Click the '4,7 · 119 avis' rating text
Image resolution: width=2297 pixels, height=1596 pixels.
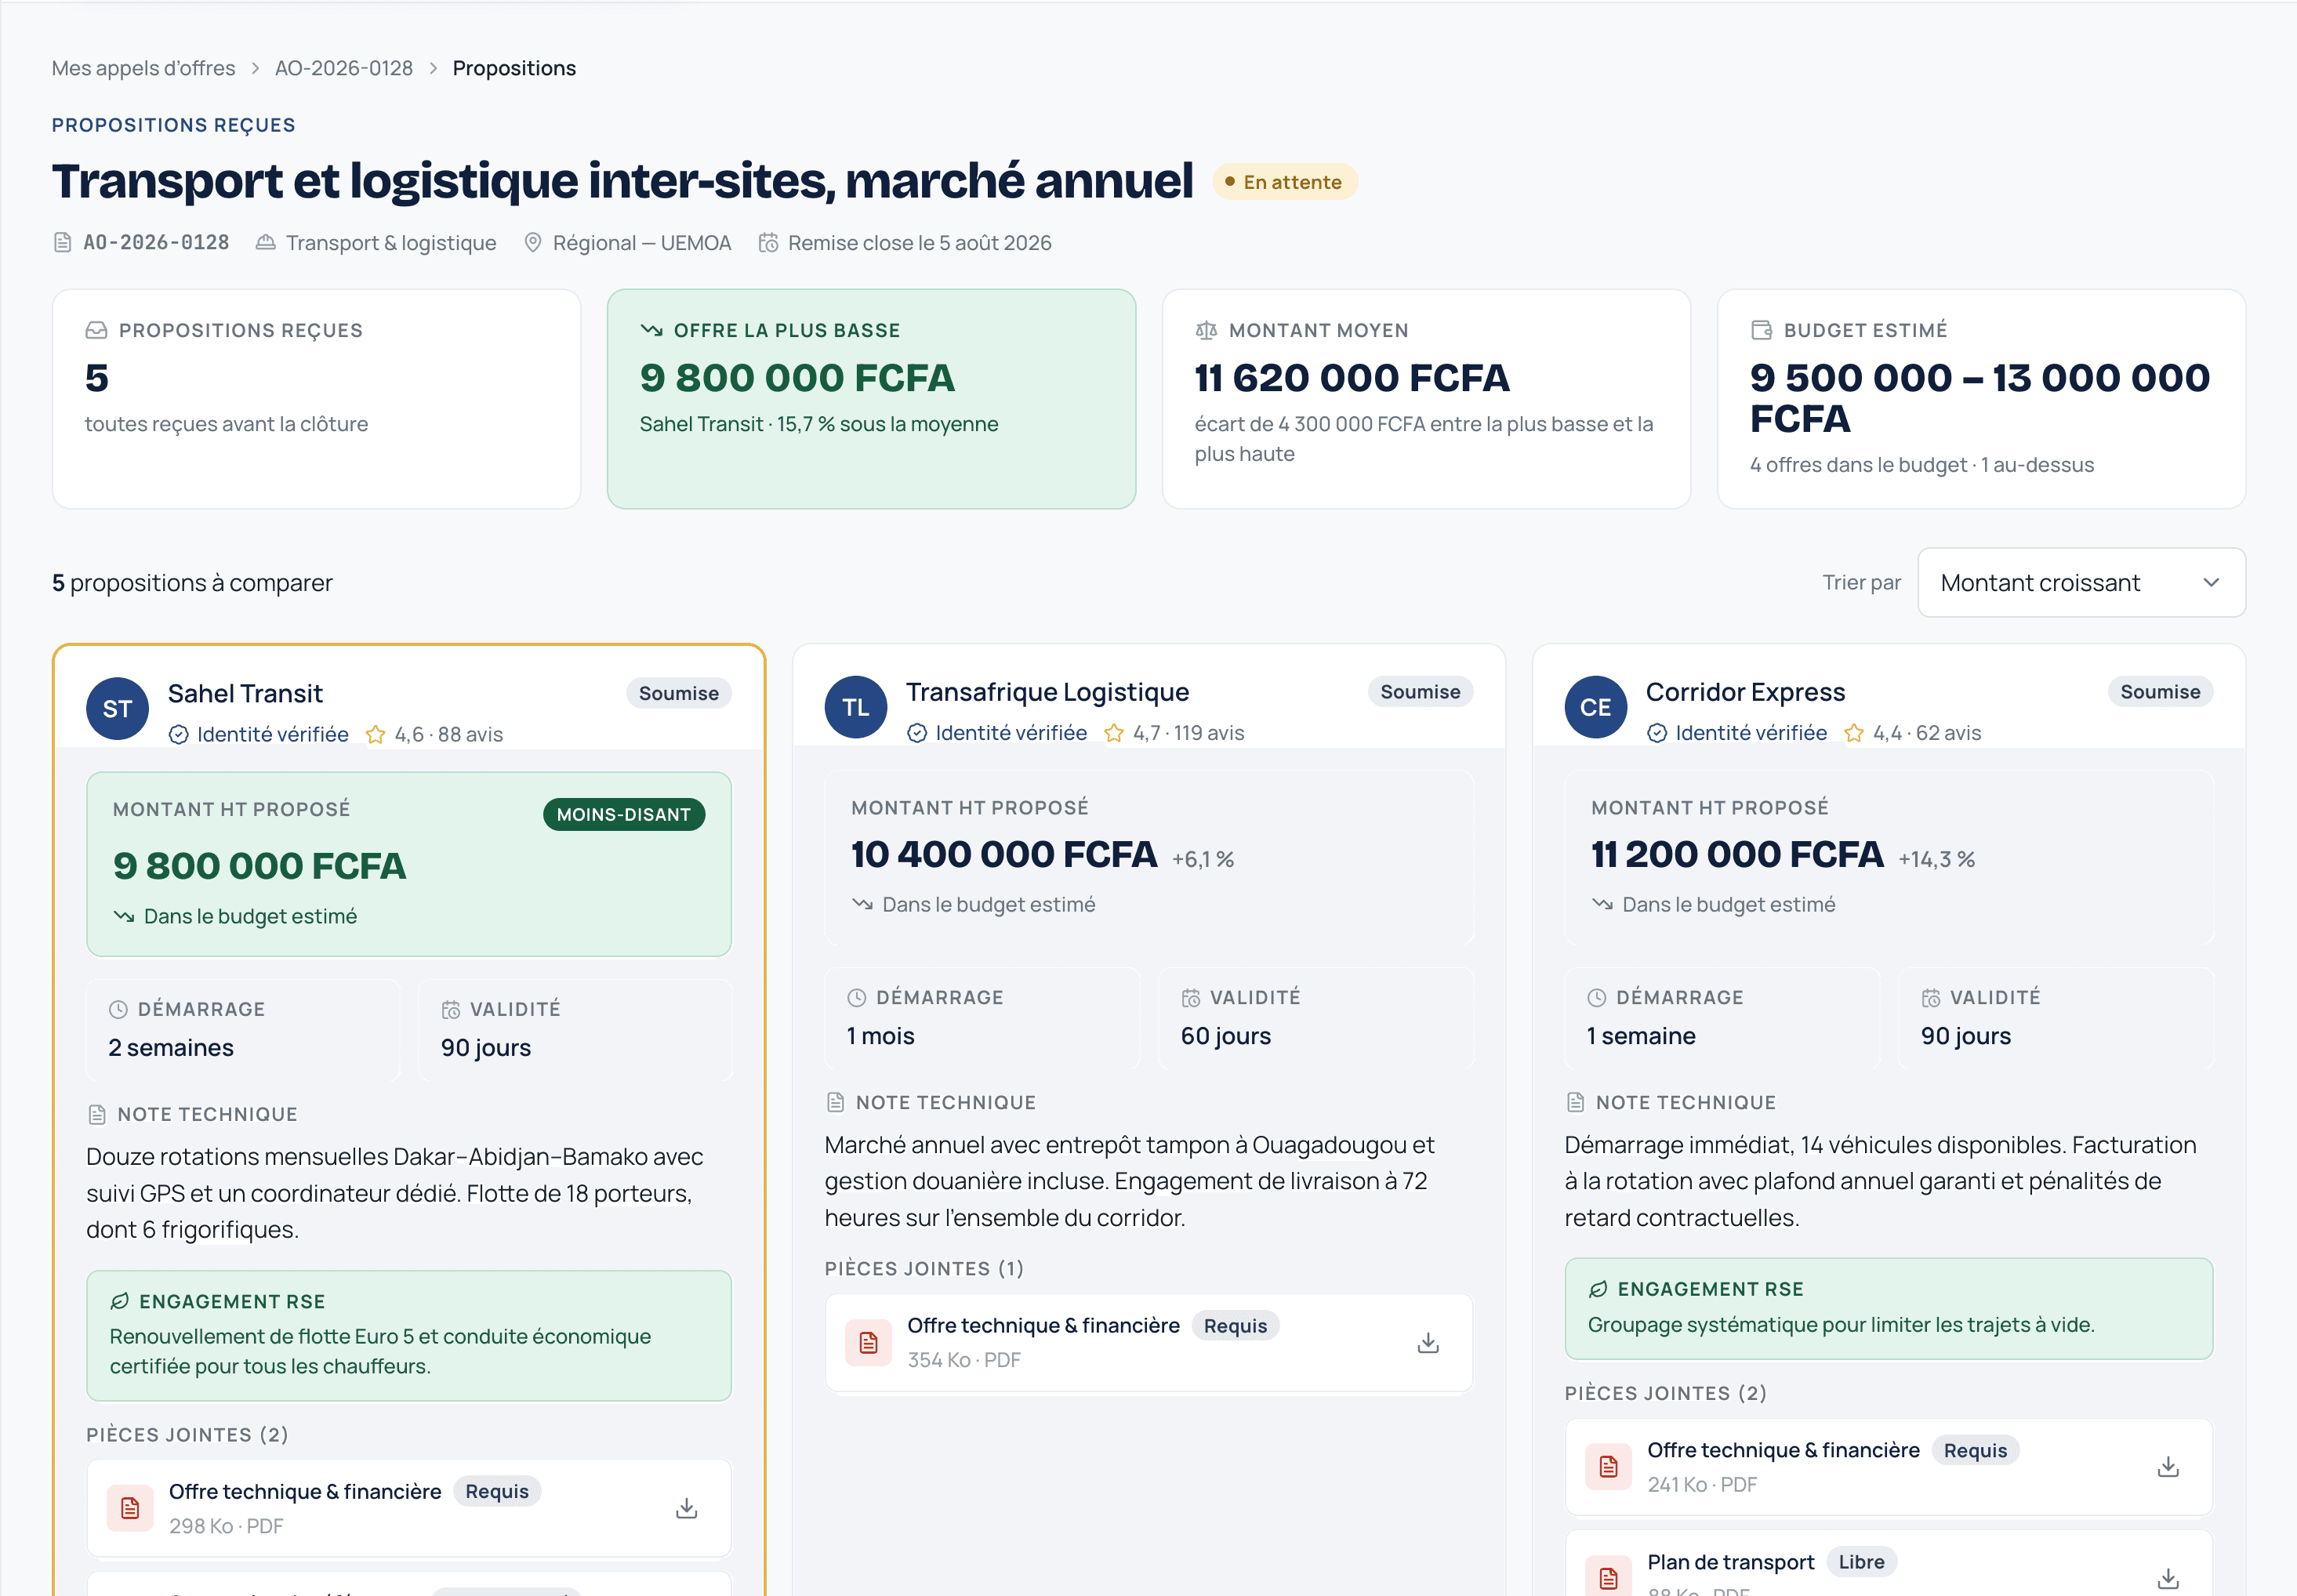[x=1188, y=733]
